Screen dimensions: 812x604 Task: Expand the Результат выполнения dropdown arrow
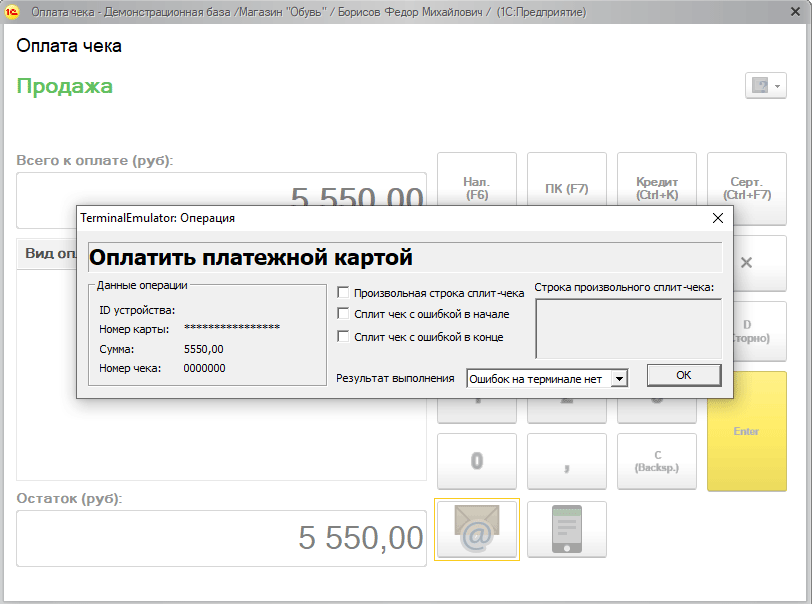pyautogui.click(x=620, y=379)
